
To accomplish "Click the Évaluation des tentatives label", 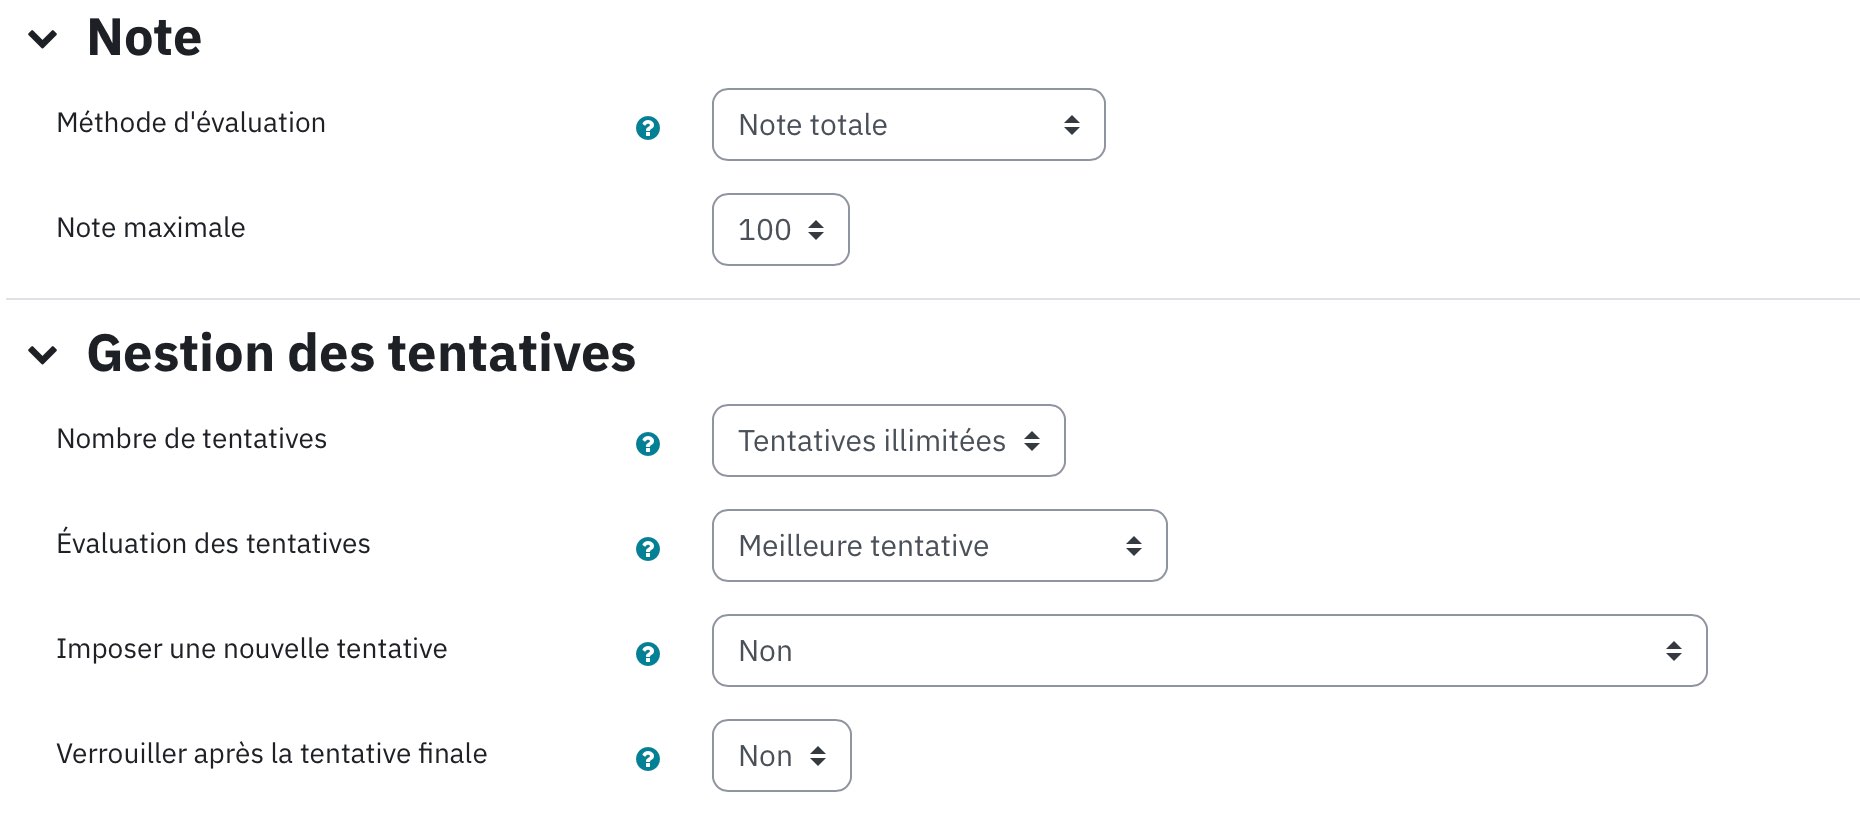I will 213,543.
